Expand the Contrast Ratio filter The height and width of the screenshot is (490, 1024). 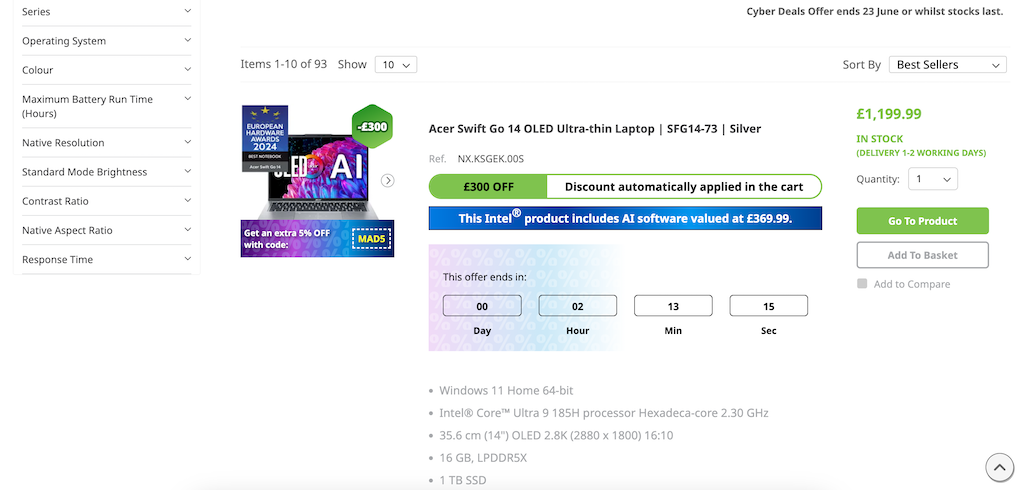coord(106,201)
